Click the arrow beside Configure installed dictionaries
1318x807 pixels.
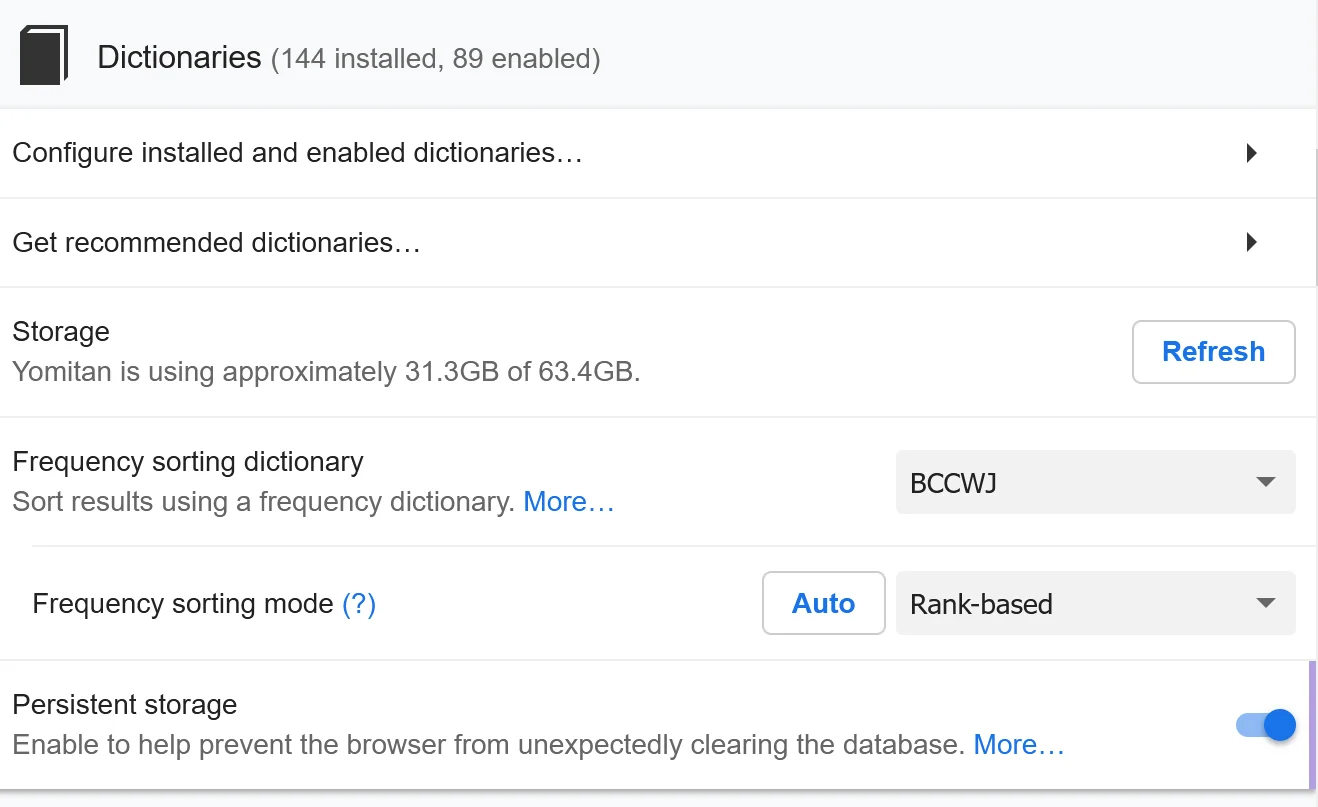coord(1250,153)
